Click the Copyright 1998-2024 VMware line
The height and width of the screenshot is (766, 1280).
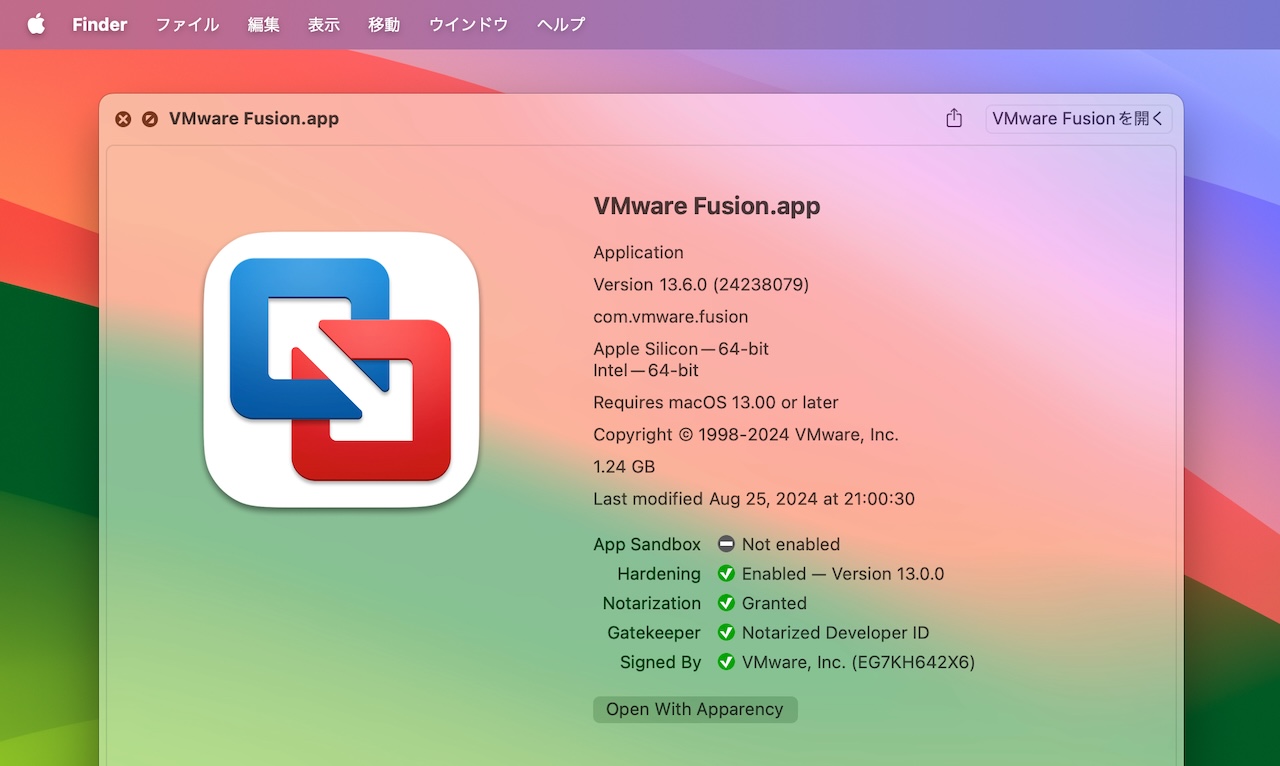click(x=746, y=435)
